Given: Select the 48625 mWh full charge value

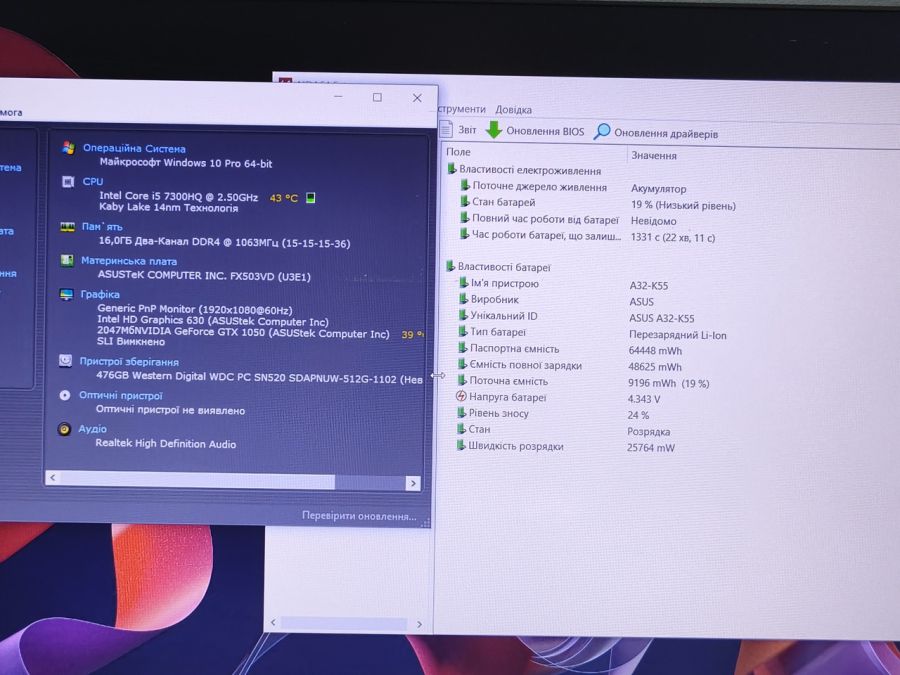Looking at the screenshot, I should click(655, 367).
